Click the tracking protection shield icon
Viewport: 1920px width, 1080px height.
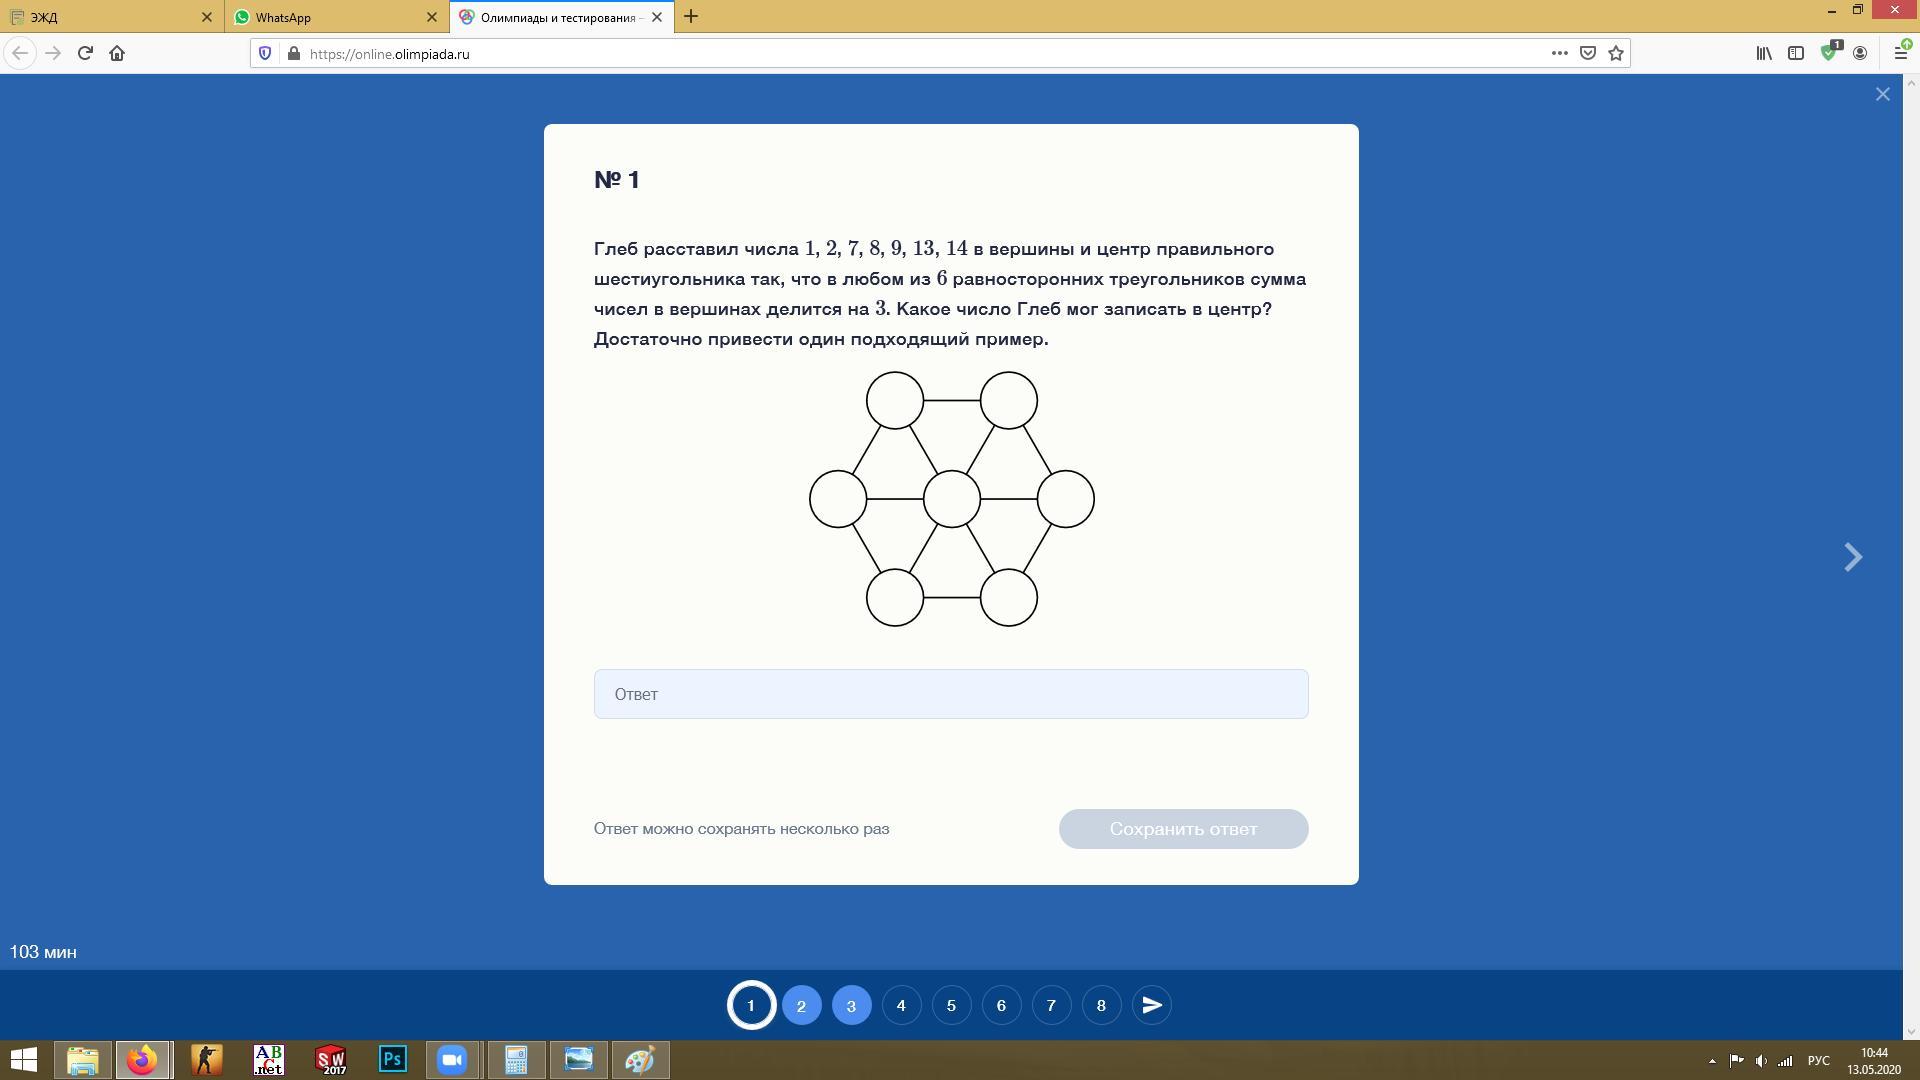tap(265, 53)
